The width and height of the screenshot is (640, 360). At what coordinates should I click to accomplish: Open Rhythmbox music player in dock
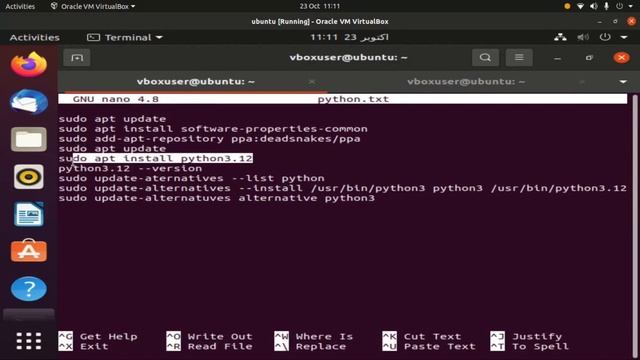pos(29,177)
